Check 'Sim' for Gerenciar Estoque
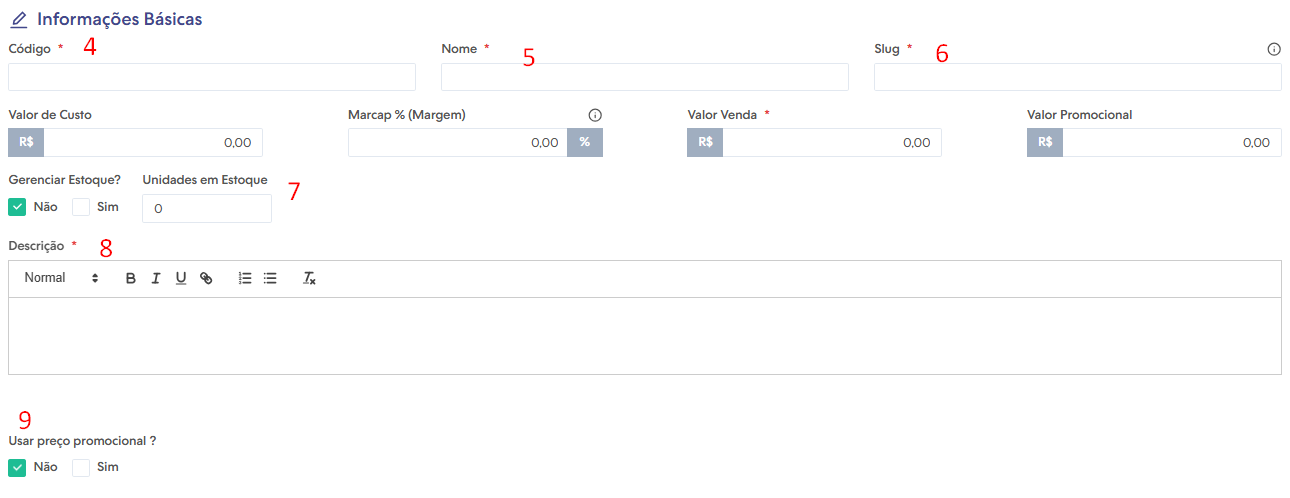Screen dimensions: 1290x498 coord(81,207)
